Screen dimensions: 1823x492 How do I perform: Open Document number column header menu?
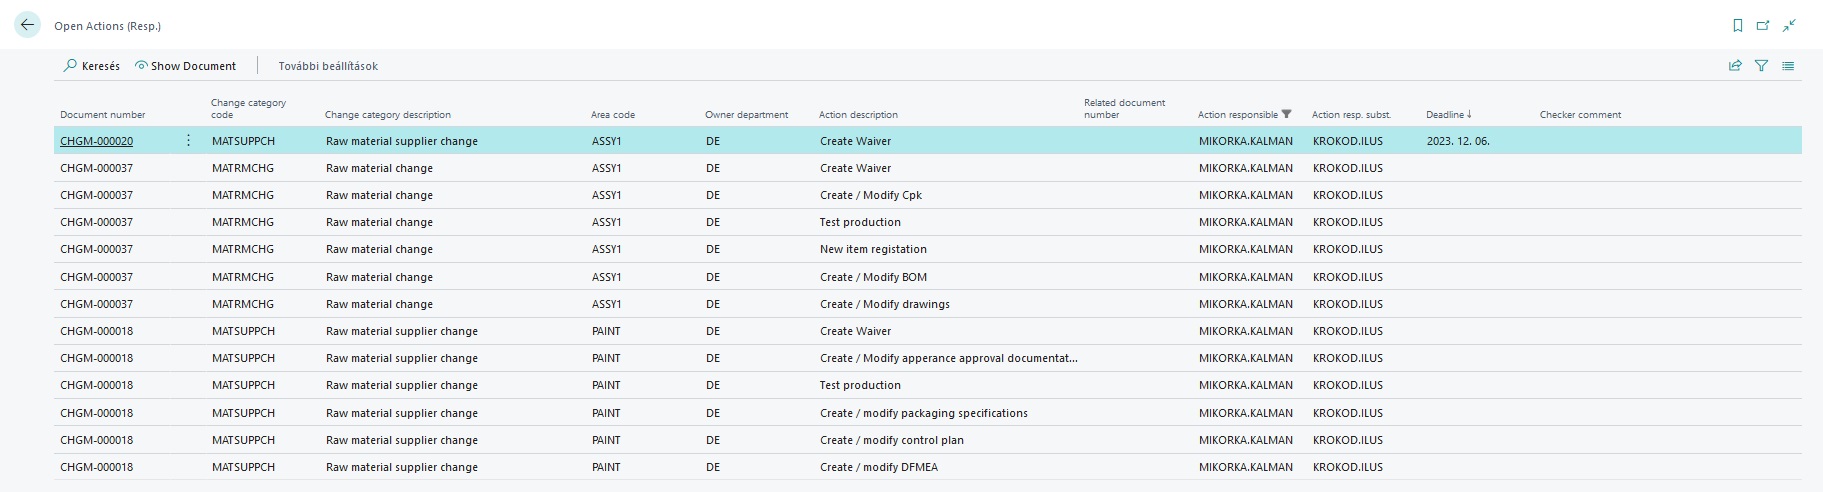click(x=102, y=115)
